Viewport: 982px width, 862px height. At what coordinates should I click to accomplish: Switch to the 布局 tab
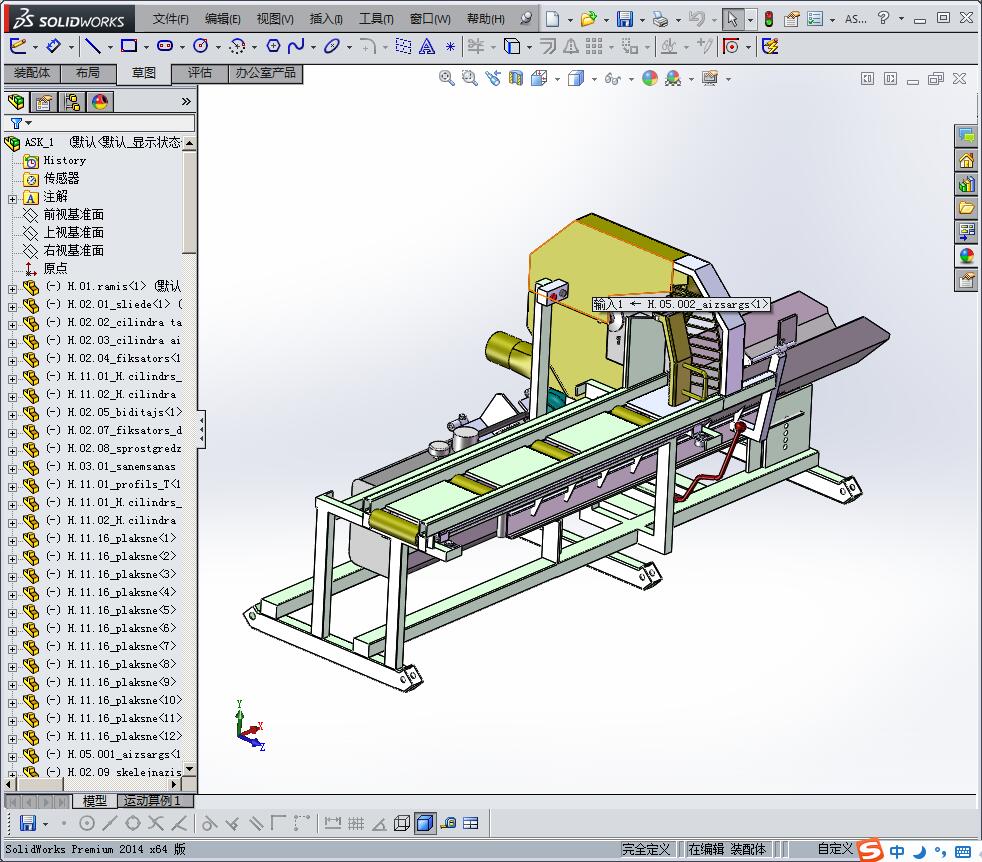88,73
